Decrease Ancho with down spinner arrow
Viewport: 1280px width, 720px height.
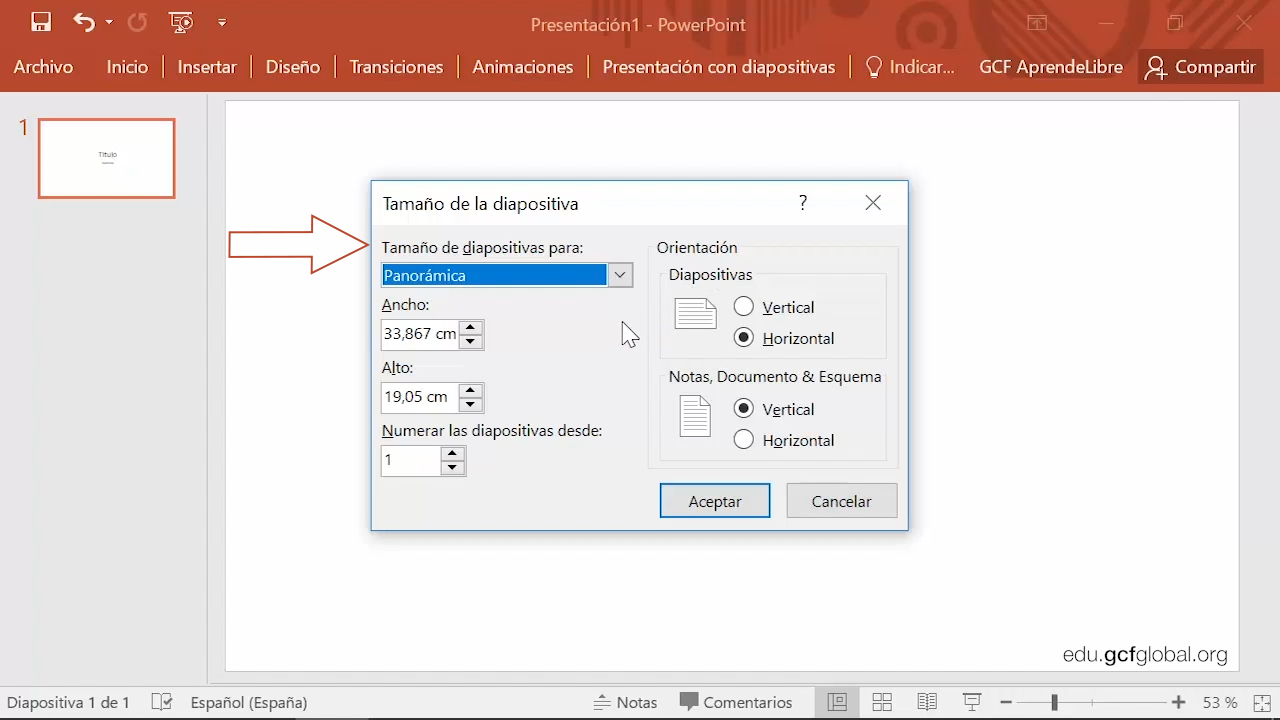point(471,342)
